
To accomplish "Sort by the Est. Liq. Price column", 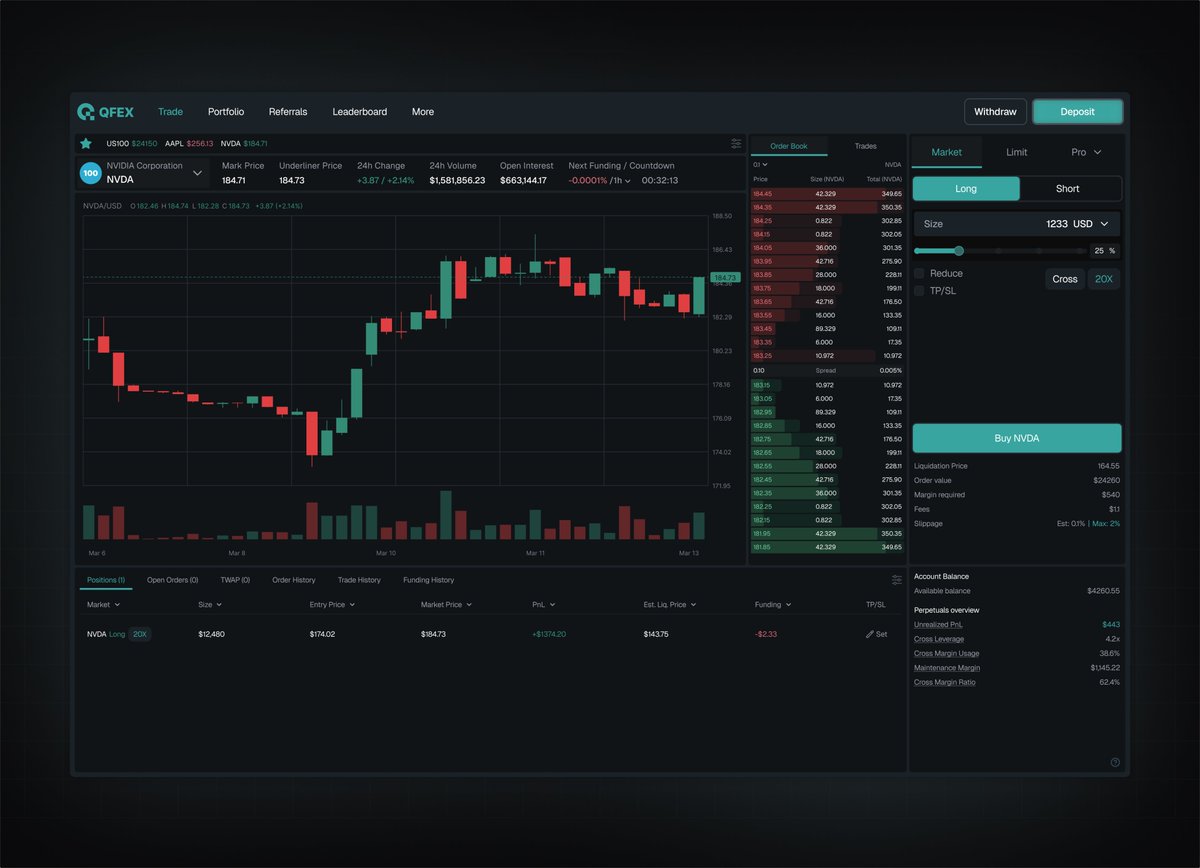I will tap(670, 605).
